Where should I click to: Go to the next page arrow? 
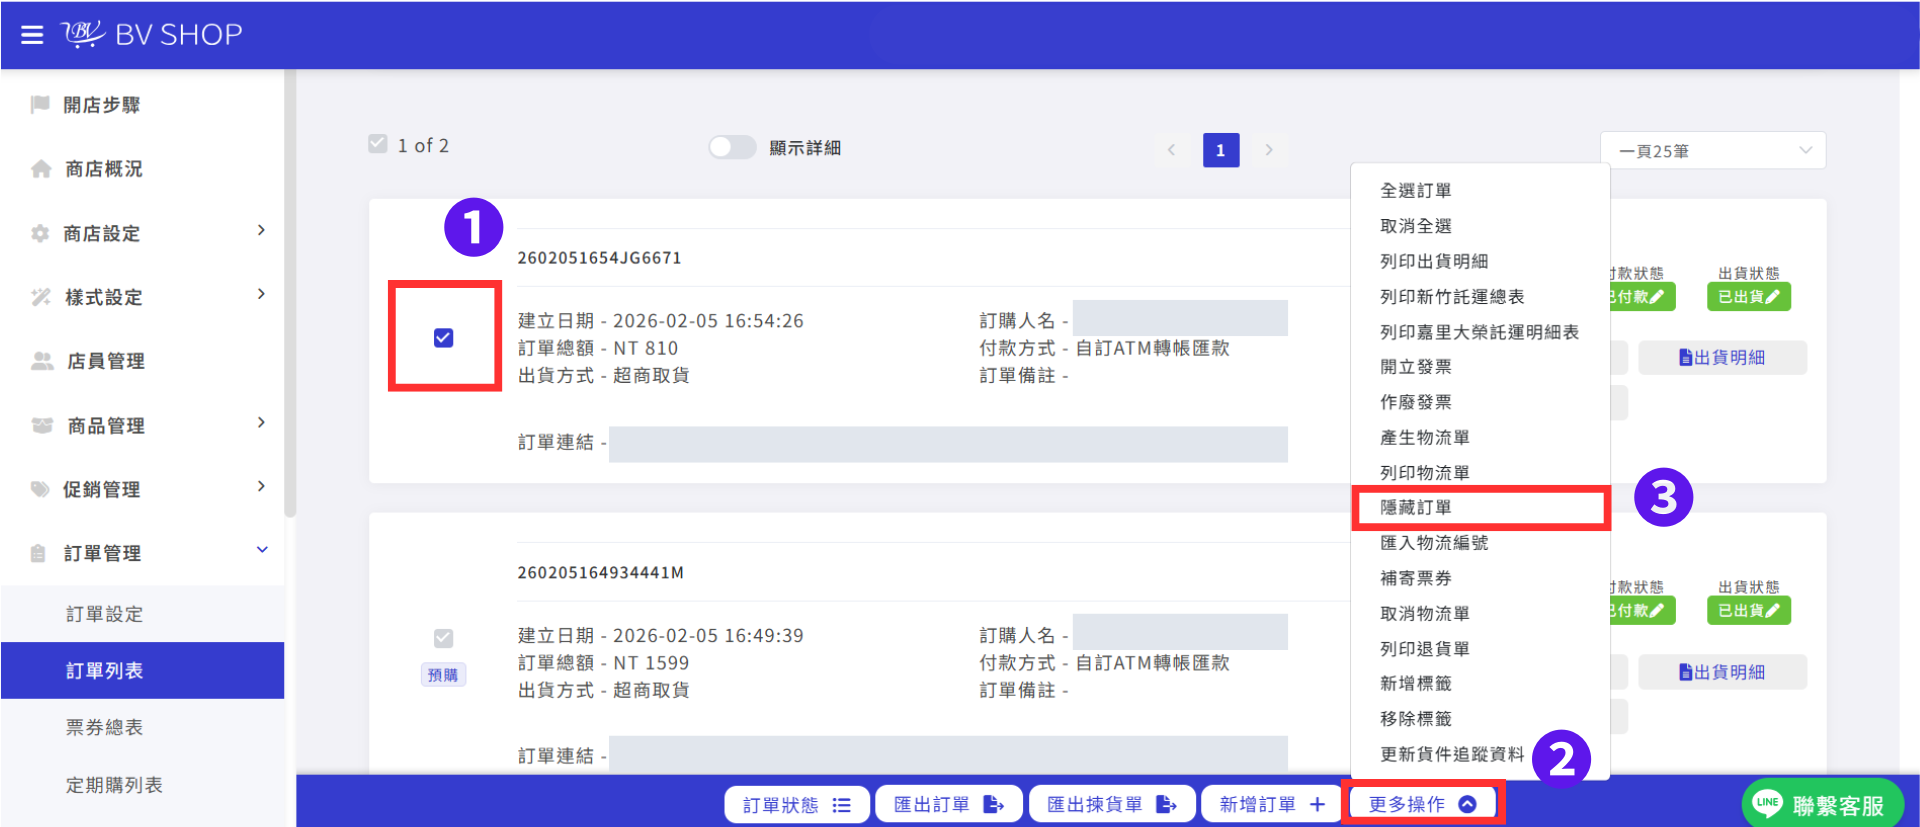click(x=1269, y=150)
